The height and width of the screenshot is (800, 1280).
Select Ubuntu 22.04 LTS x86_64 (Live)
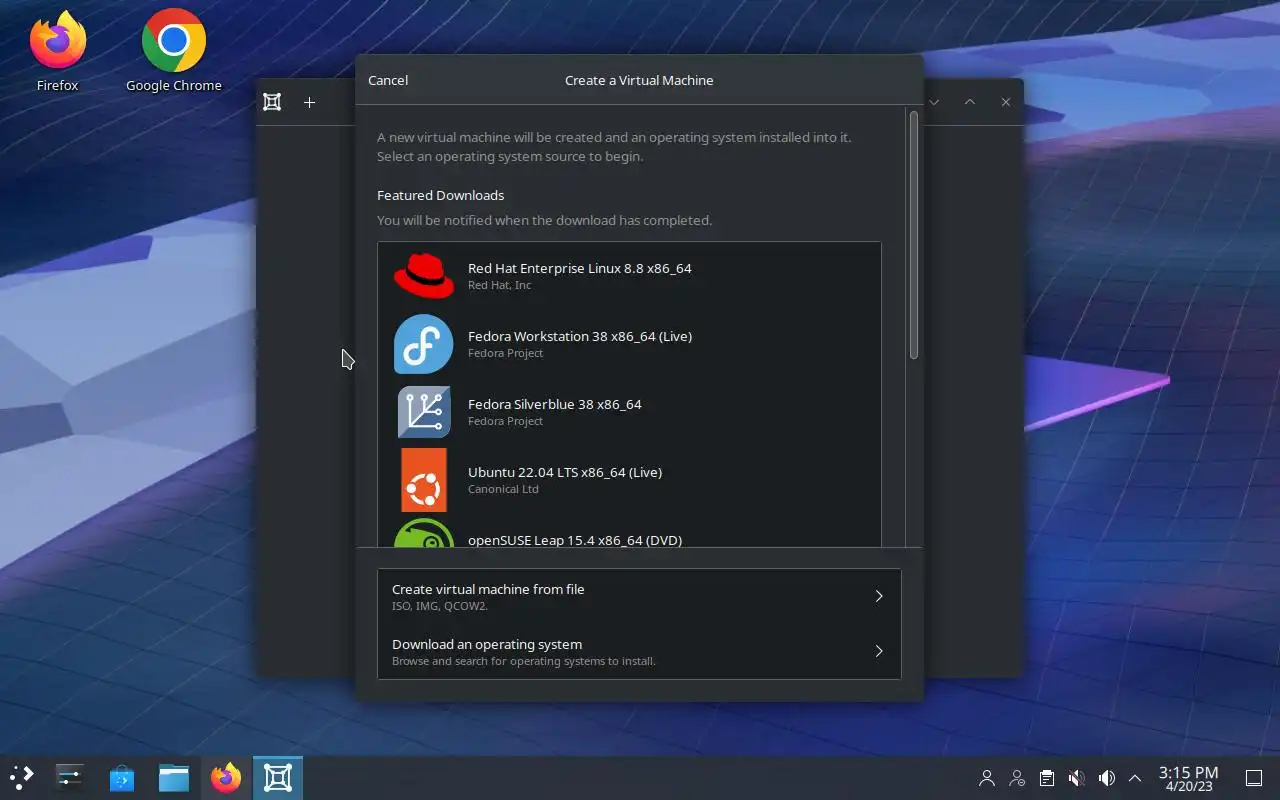click(629, 480)
